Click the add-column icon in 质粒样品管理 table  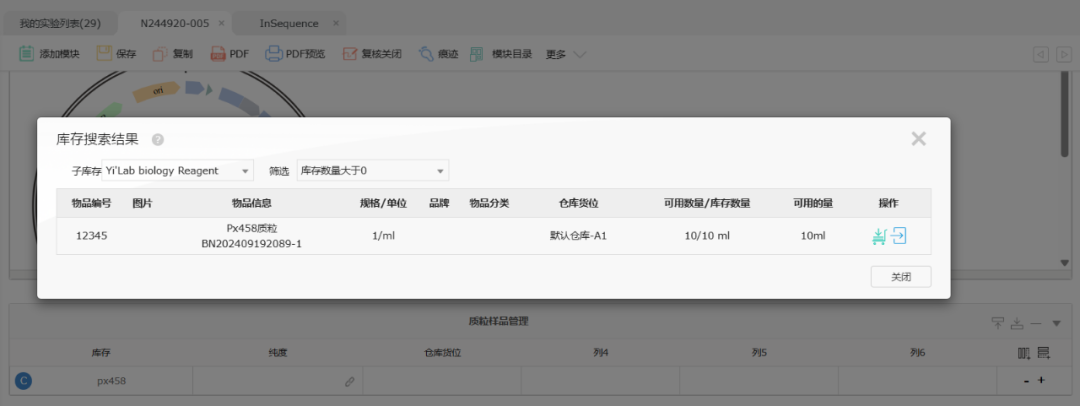tap(1024, 353)
